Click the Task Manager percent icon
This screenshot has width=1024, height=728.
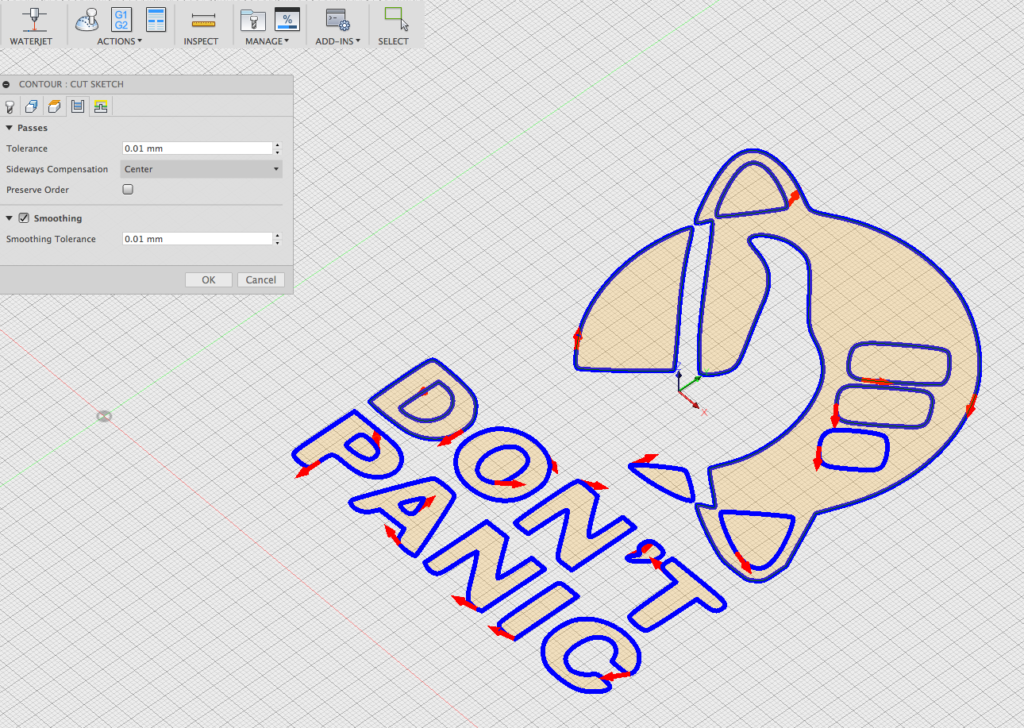(x=287, y=18)
